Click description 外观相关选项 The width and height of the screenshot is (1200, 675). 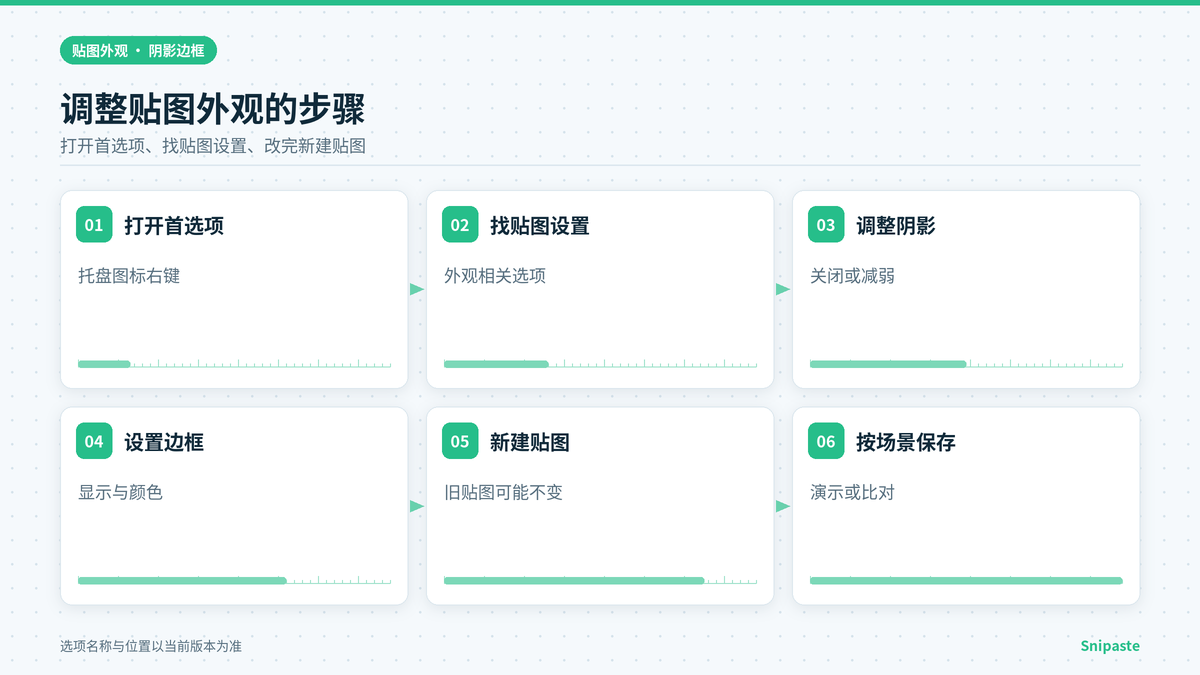[495, 276]
